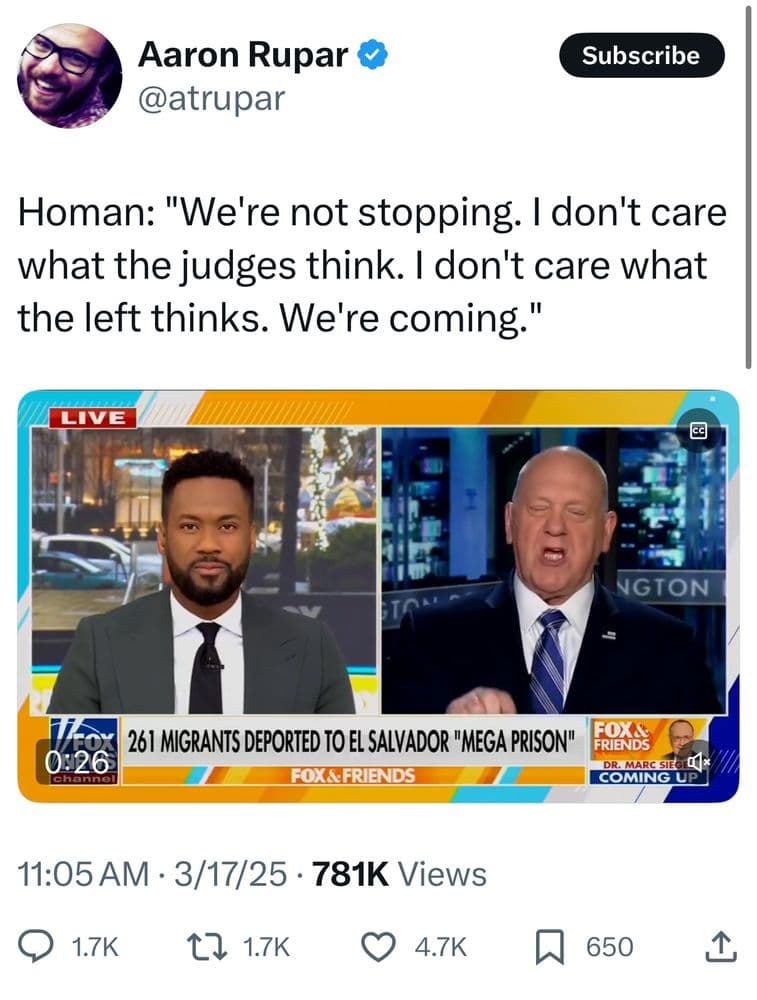Click the blue verified badge

372,54
